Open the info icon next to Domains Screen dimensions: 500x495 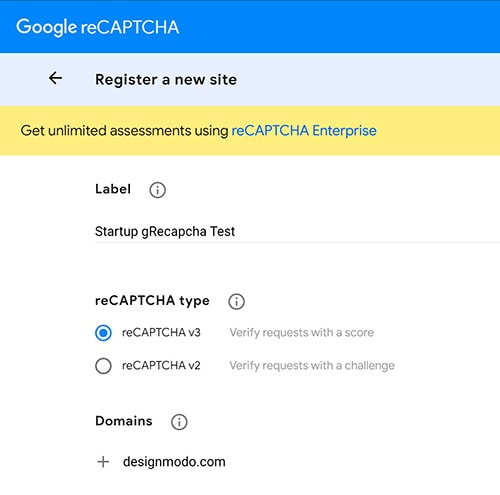tap(179, 422)
